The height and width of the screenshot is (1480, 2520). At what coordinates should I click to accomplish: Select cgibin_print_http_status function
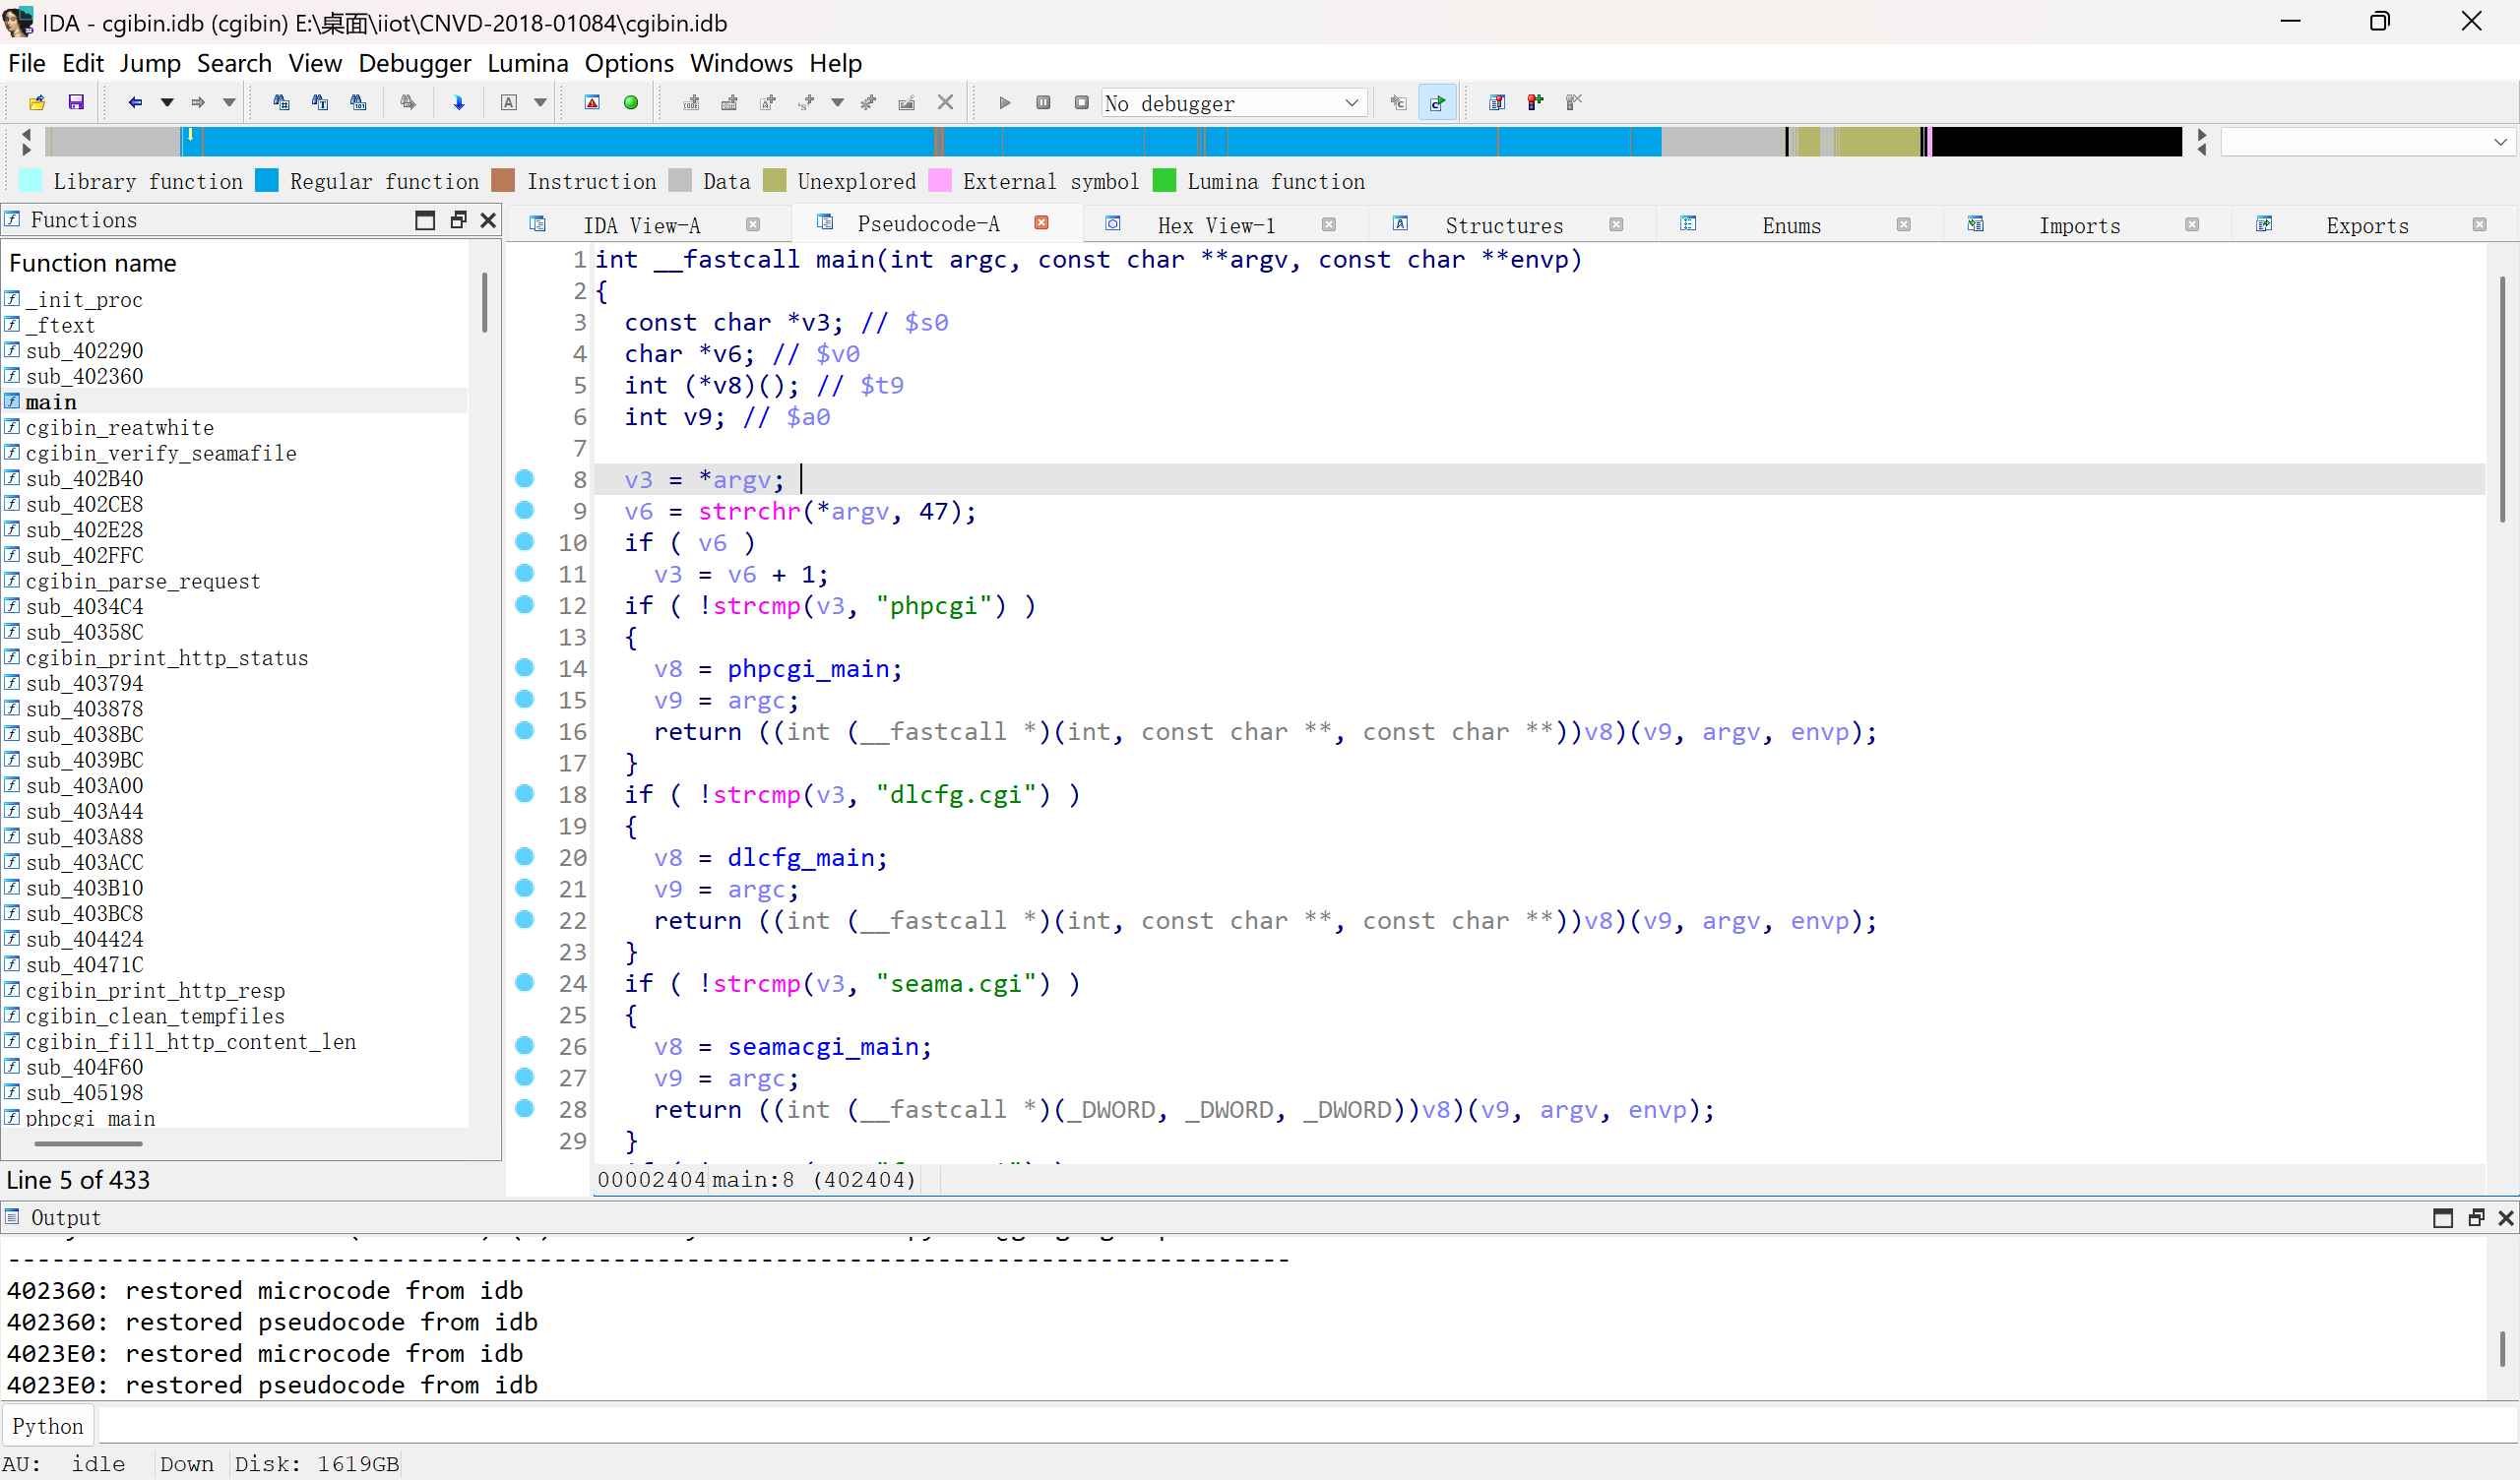166,658
